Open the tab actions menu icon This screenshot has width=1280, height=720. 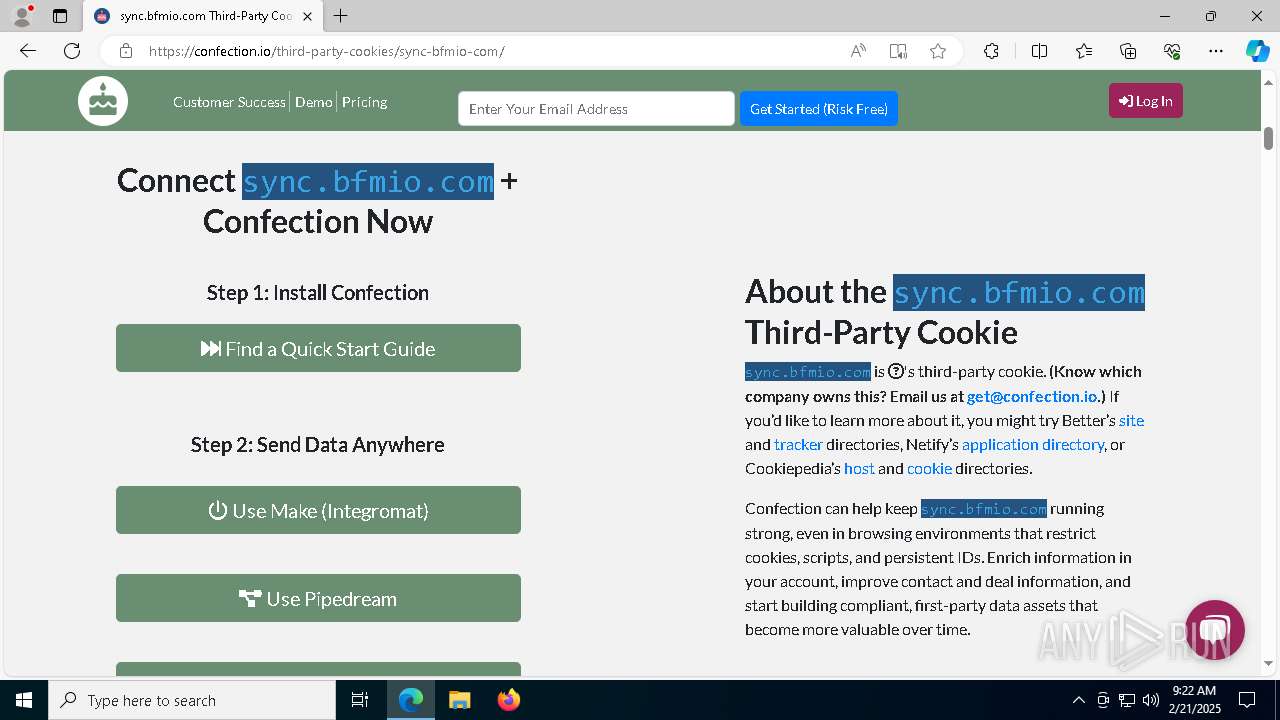[60, 16]
